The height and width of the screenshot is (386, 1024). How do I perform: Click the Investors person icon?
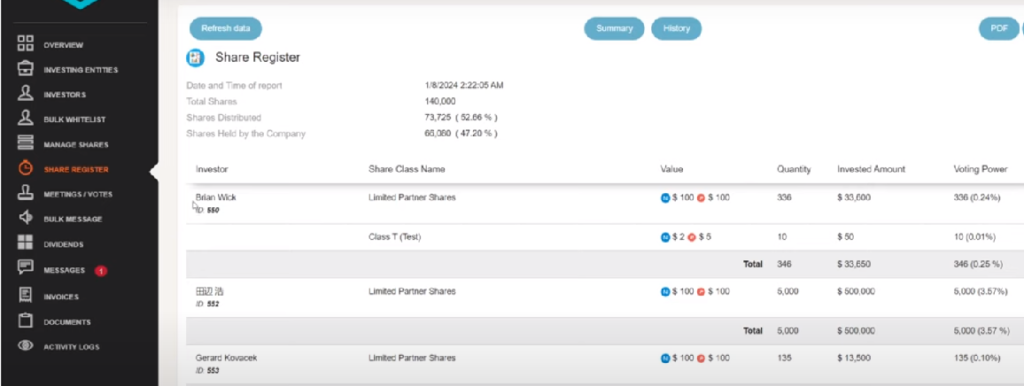pyautogui.click(x=25, y=94)
